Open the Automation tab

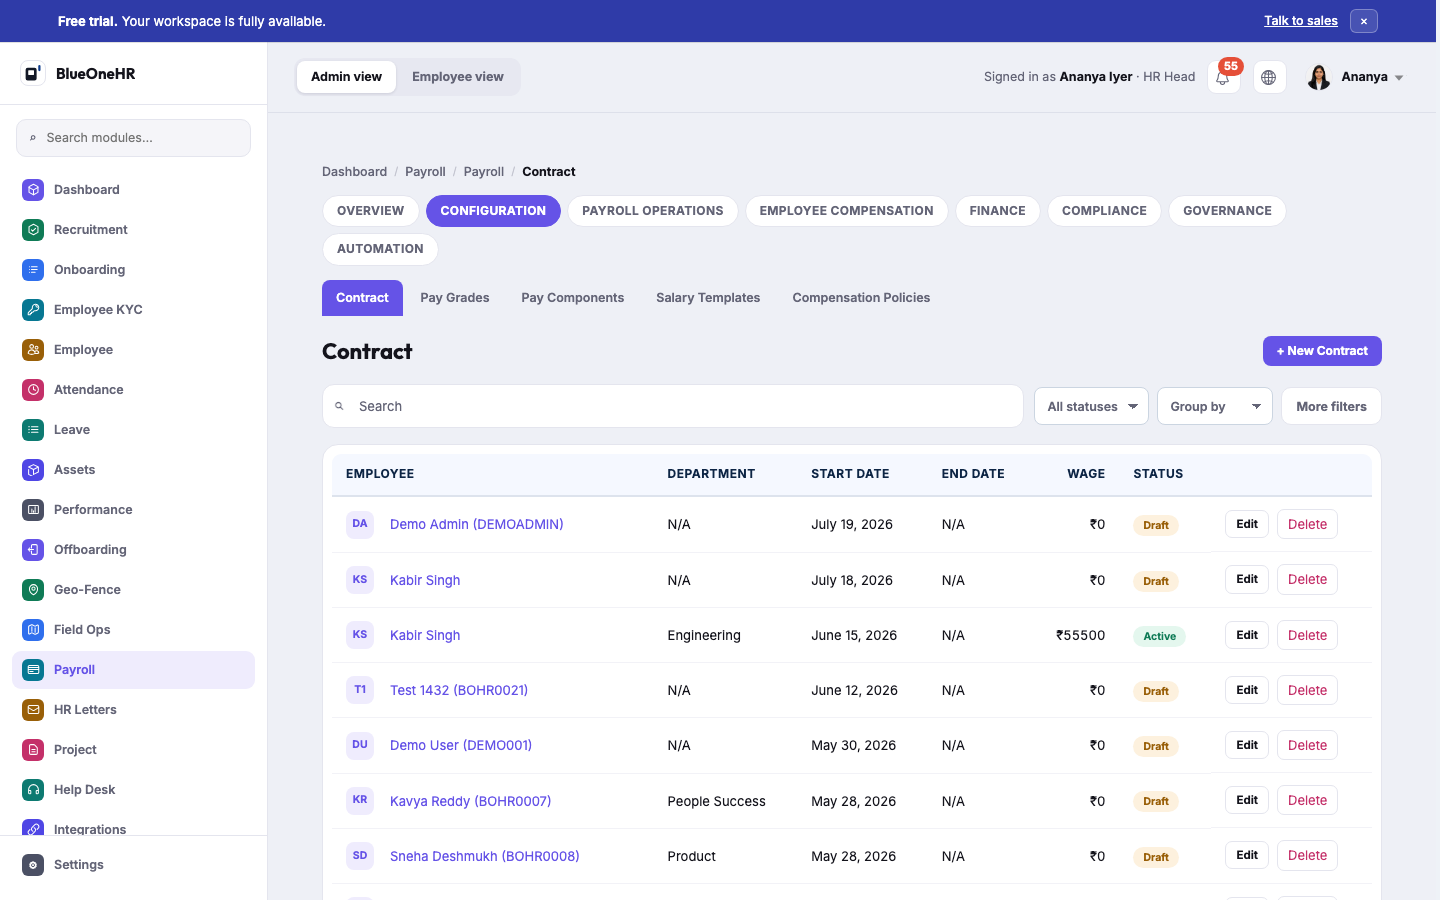coord(380,249)
